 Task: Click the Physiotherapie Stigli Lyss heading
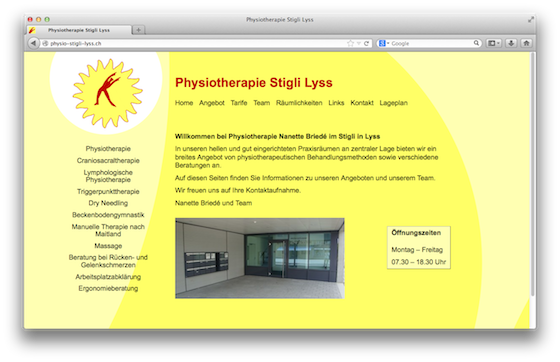coord(254,83)
